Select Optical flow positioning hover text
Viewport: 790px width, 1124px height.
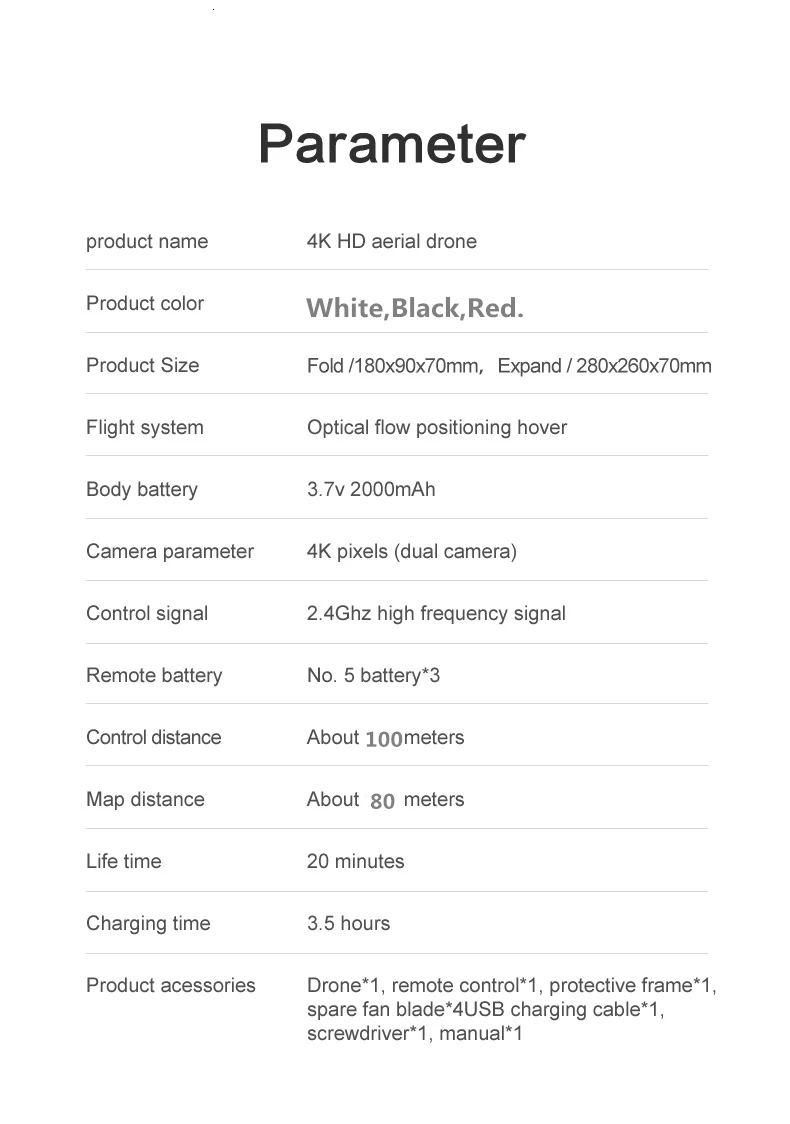[x=437, y=428]
